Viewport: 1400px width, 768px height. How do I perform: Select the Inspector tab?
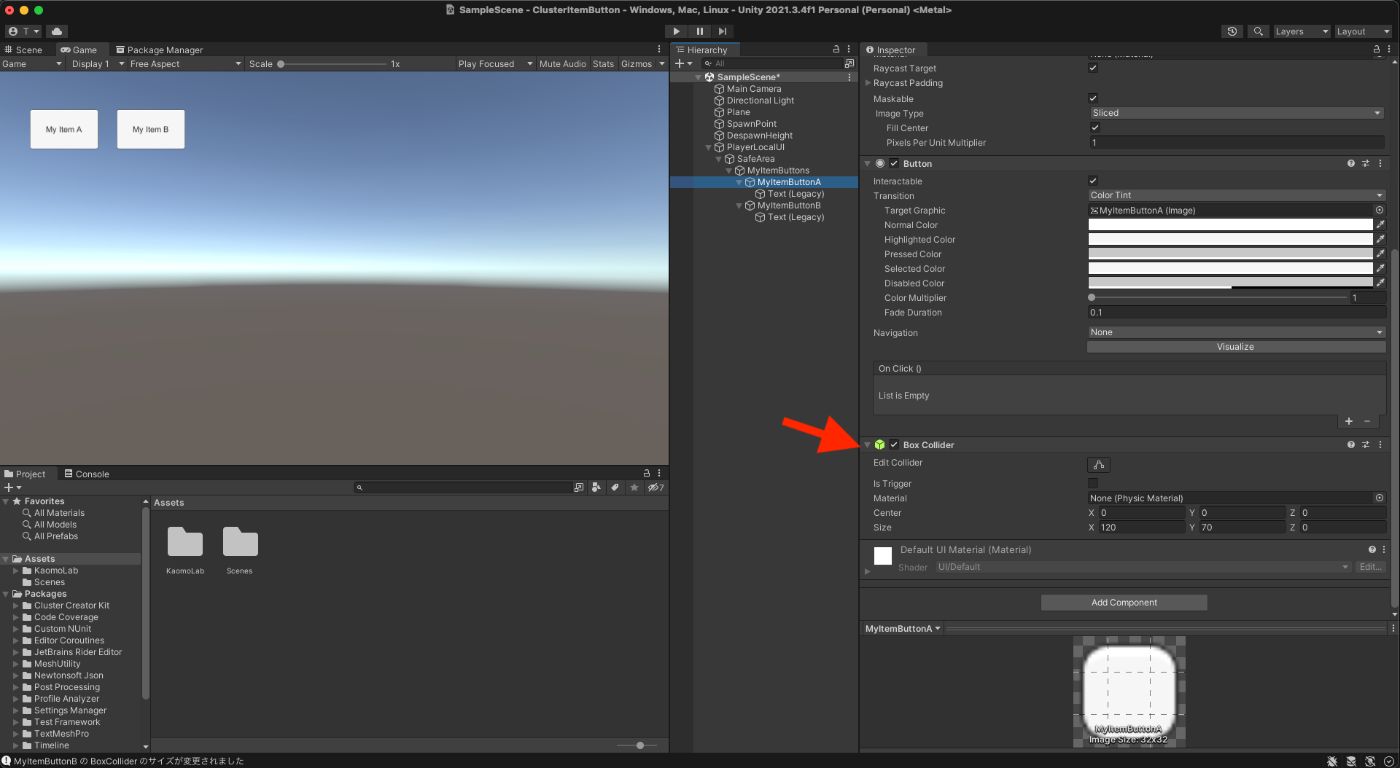tap(891, 49)
